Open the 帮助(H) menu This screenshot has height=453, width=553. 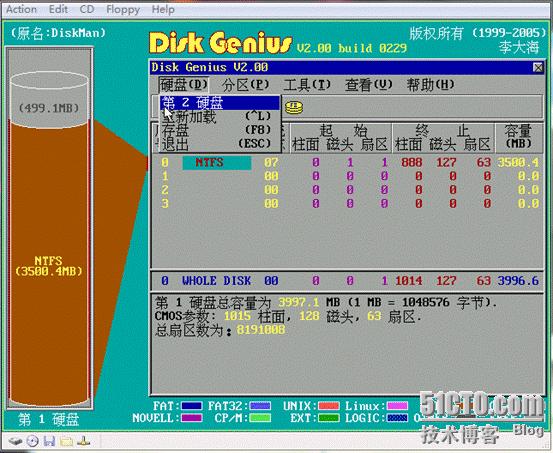431,85
